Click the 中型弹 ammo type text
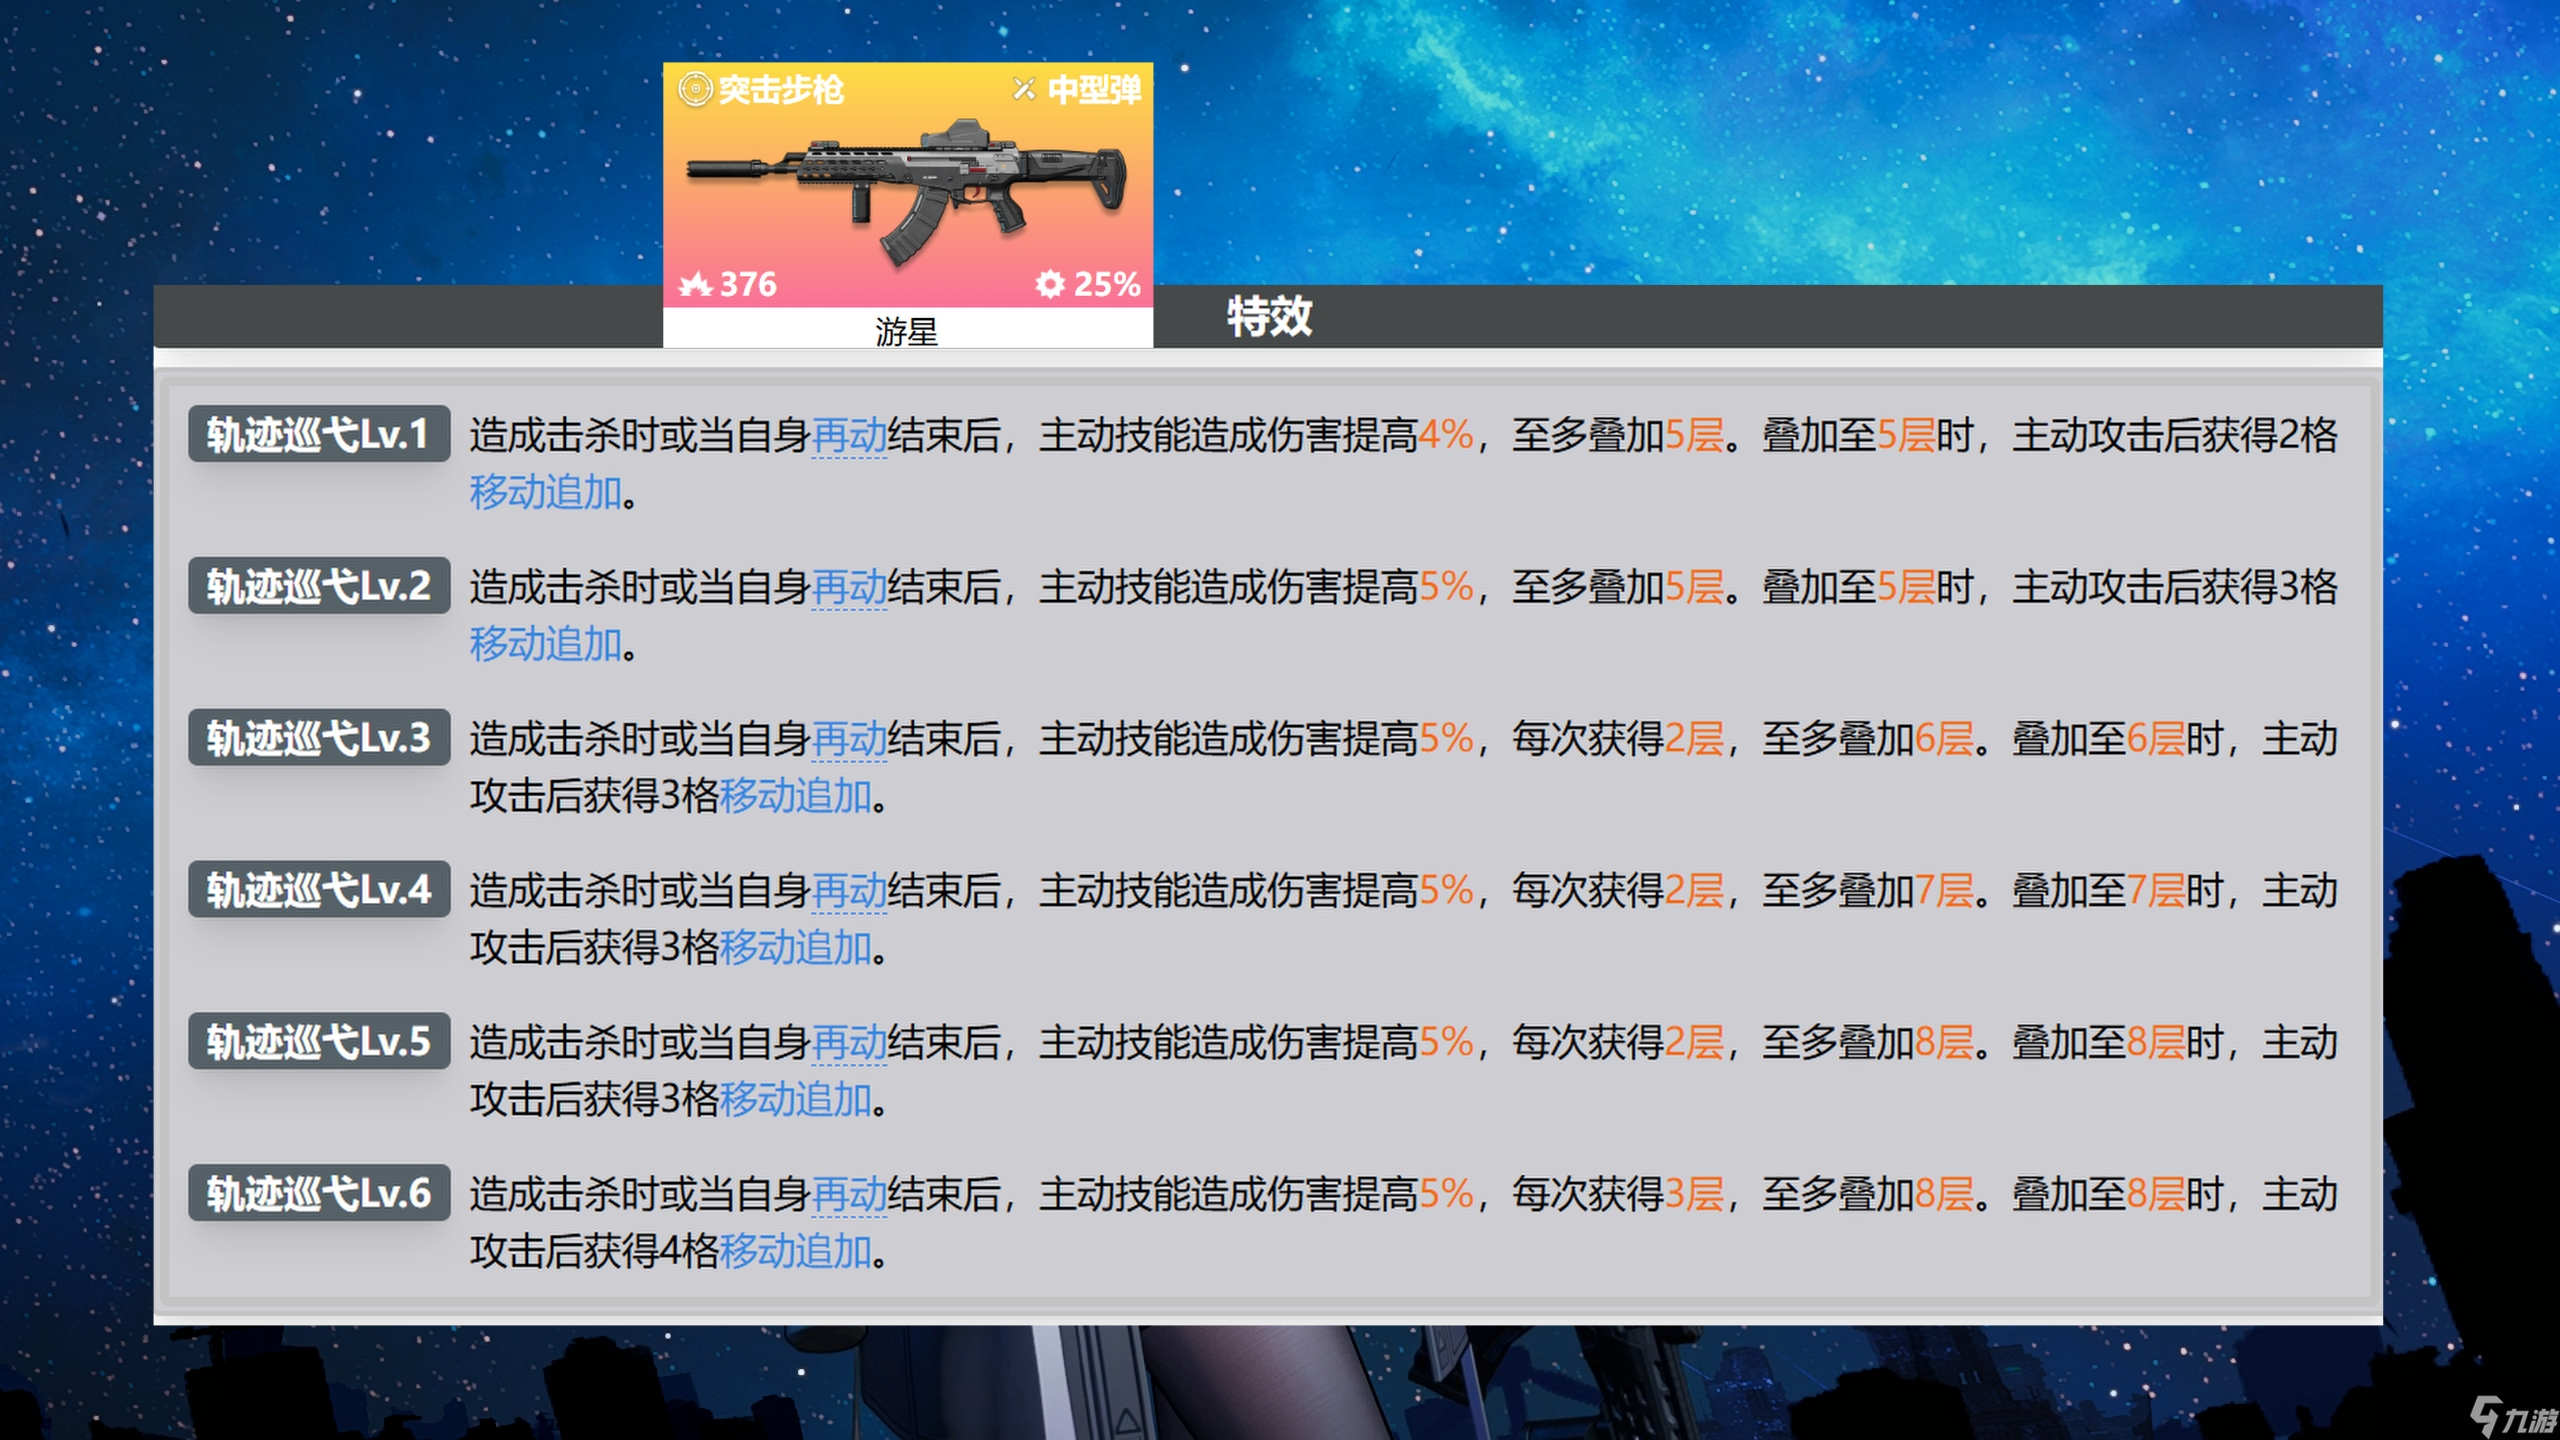The width and height of the screenshot is (2560, 1440). [1094, 90]
